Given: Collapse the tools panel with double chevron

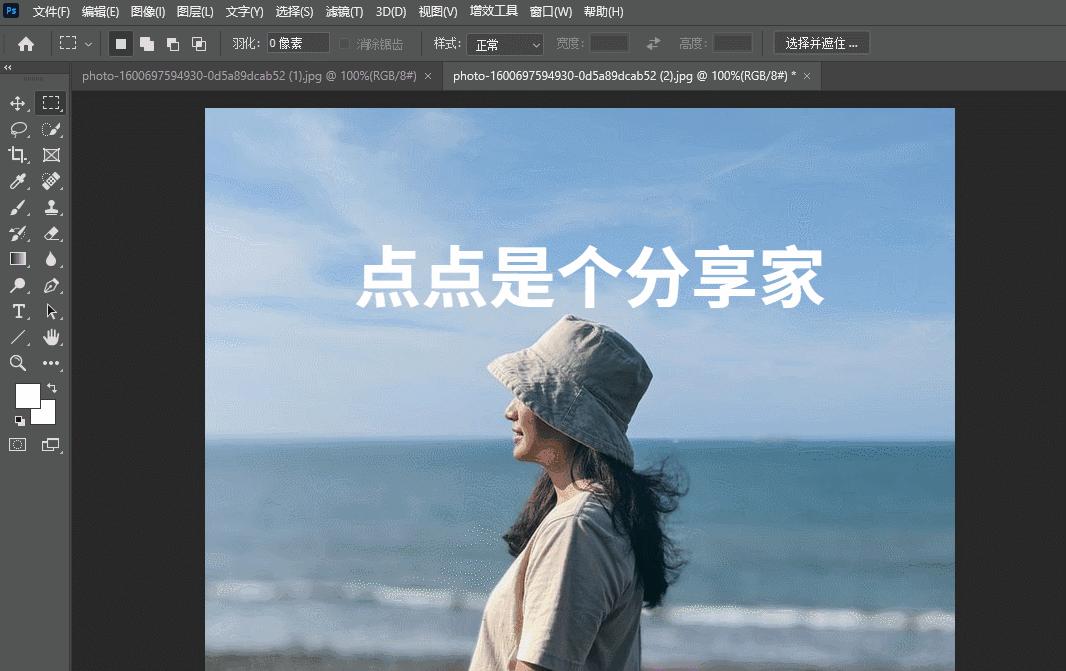Looking at the screenshot, I should pos(7,68).
